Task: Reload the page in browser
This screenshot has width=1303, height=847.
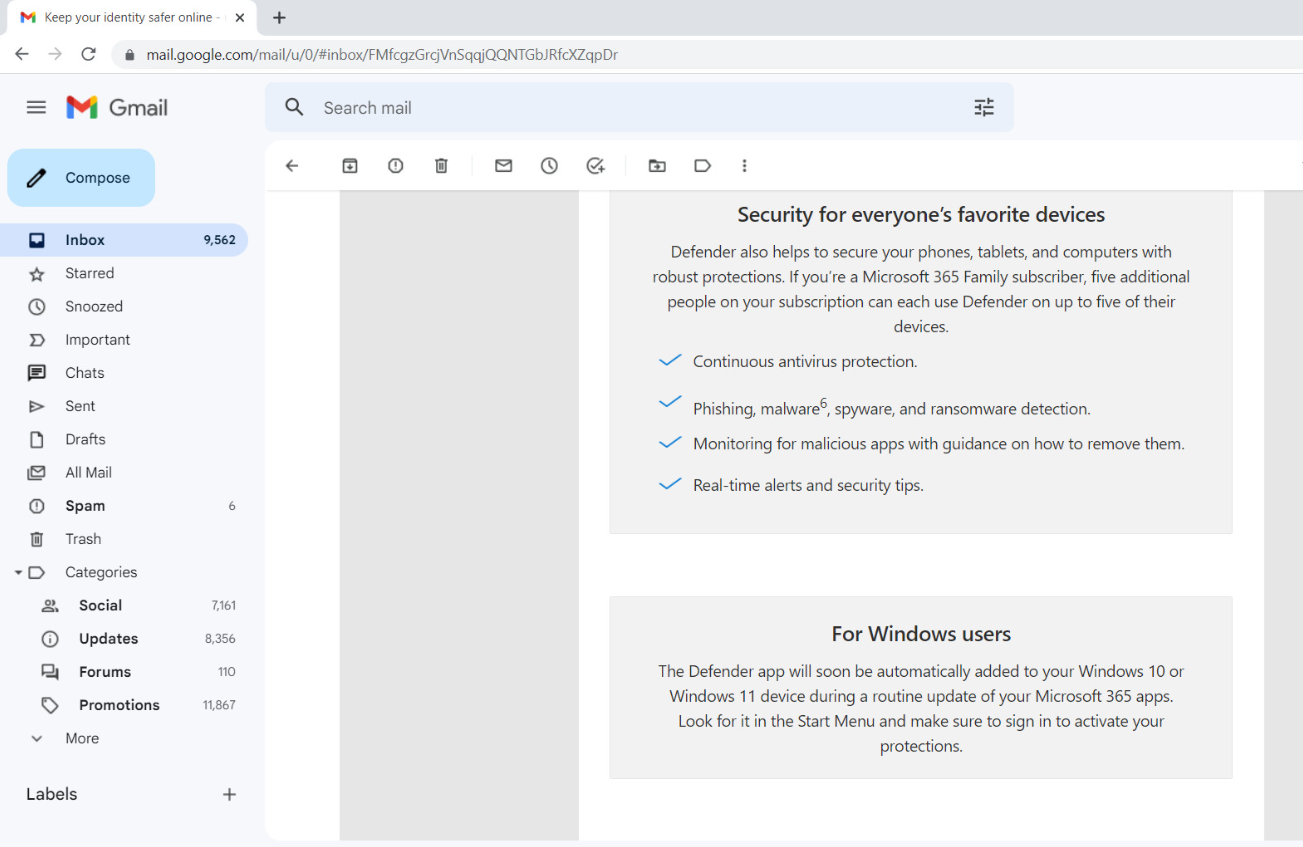Action: [88, 54]
